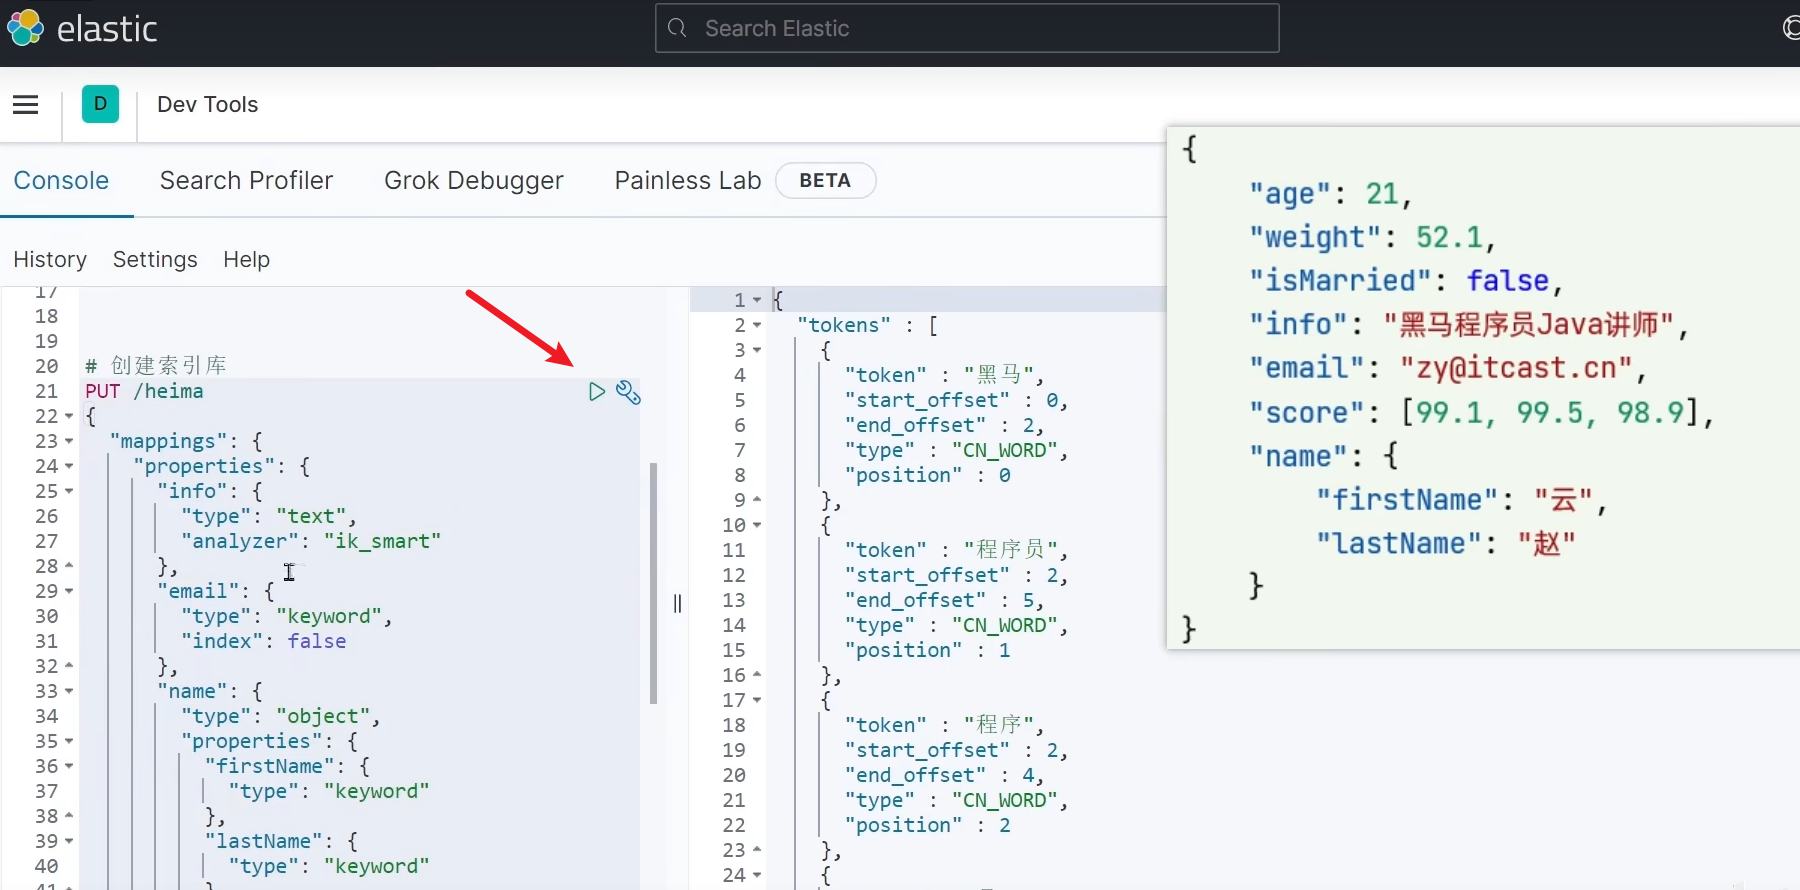This screenshot has height=890, width=1800.
Task: Click the "type": "text" line
Action: coord(269,516)
